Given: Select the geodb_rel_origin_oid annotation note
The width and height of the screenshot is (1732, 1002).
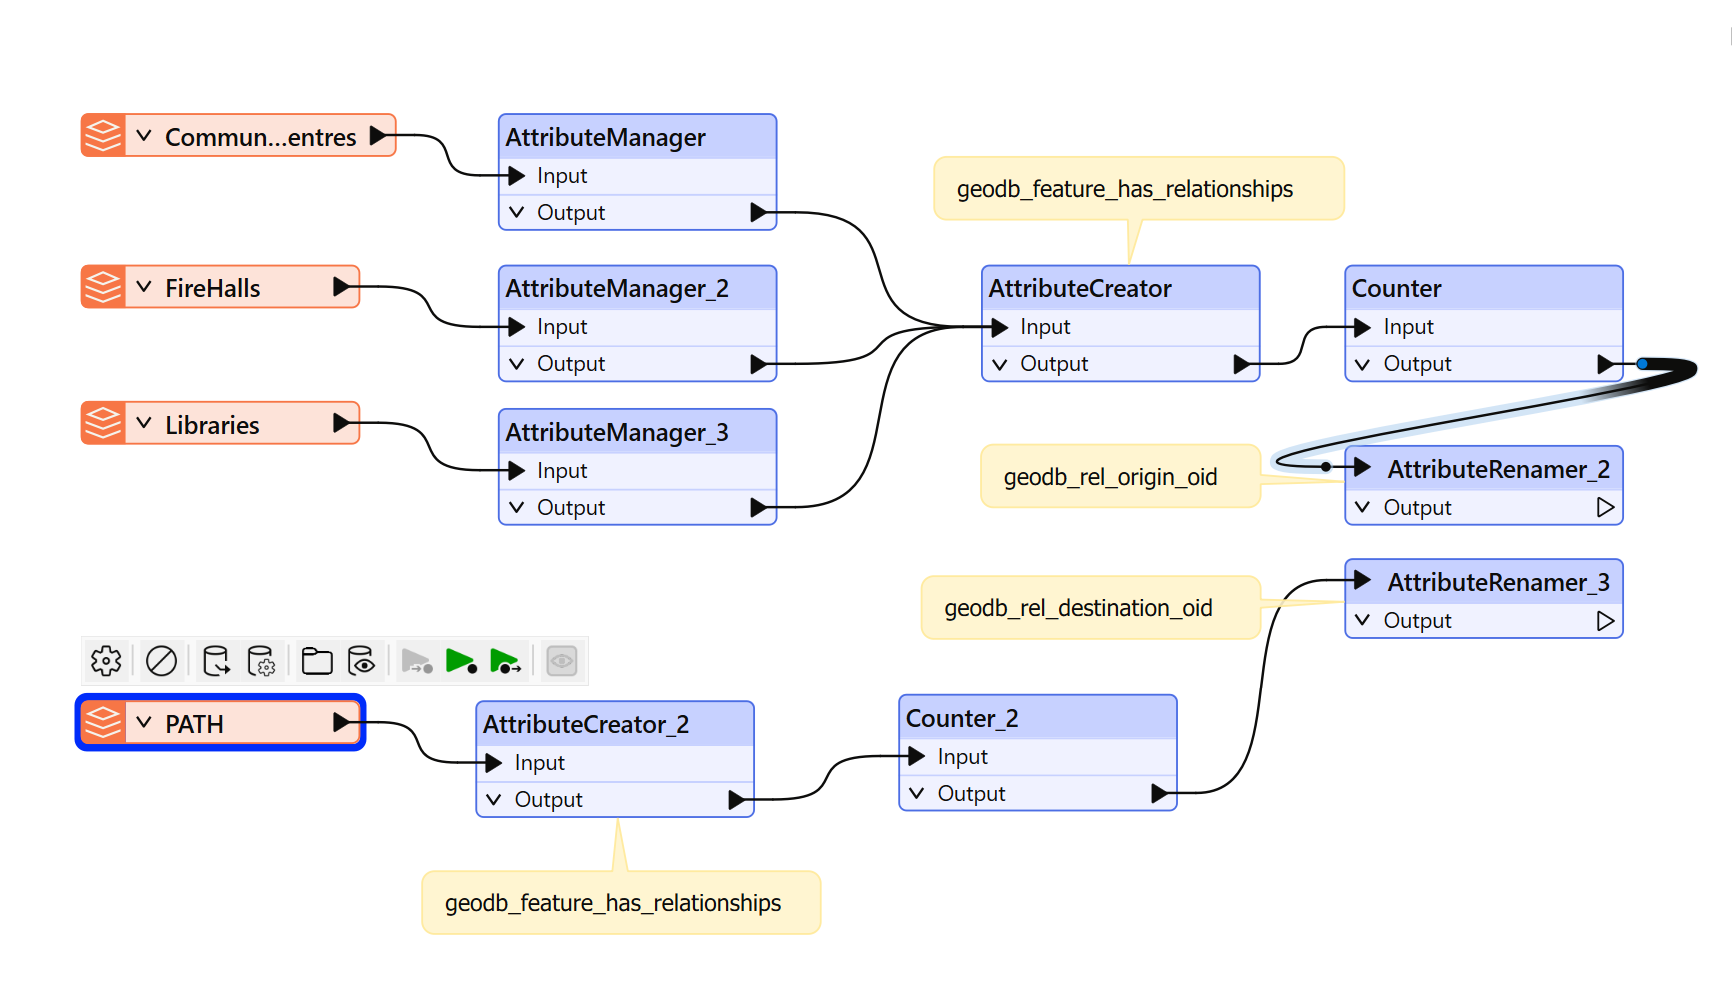Looking at the screenshot, I should pyautogui.click(x=1120, y=476).
